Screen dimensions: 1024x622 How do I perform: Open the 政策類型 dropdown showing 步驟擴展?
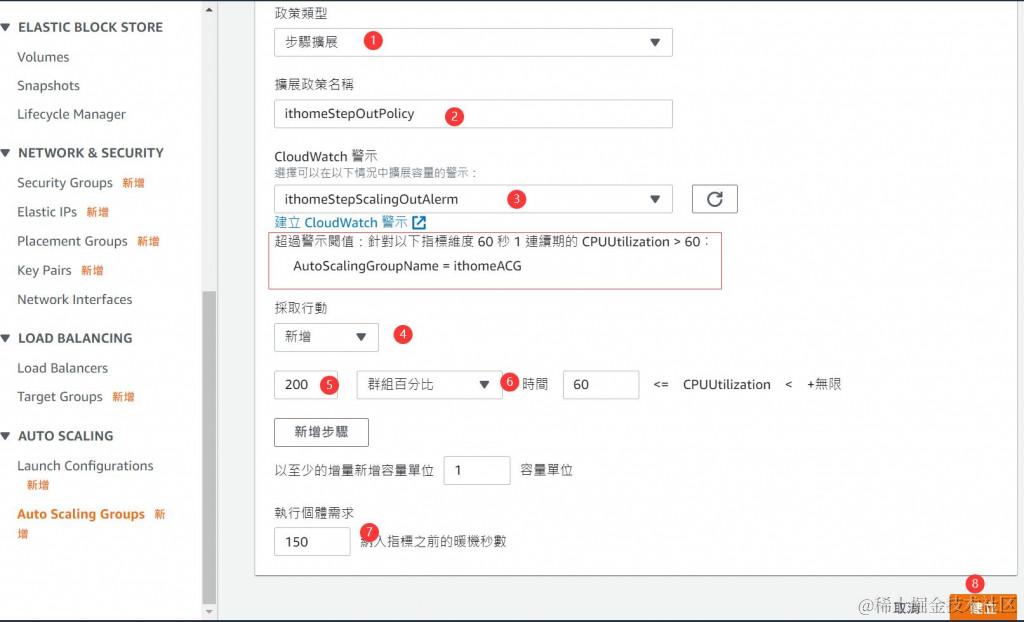click(473, 42)
